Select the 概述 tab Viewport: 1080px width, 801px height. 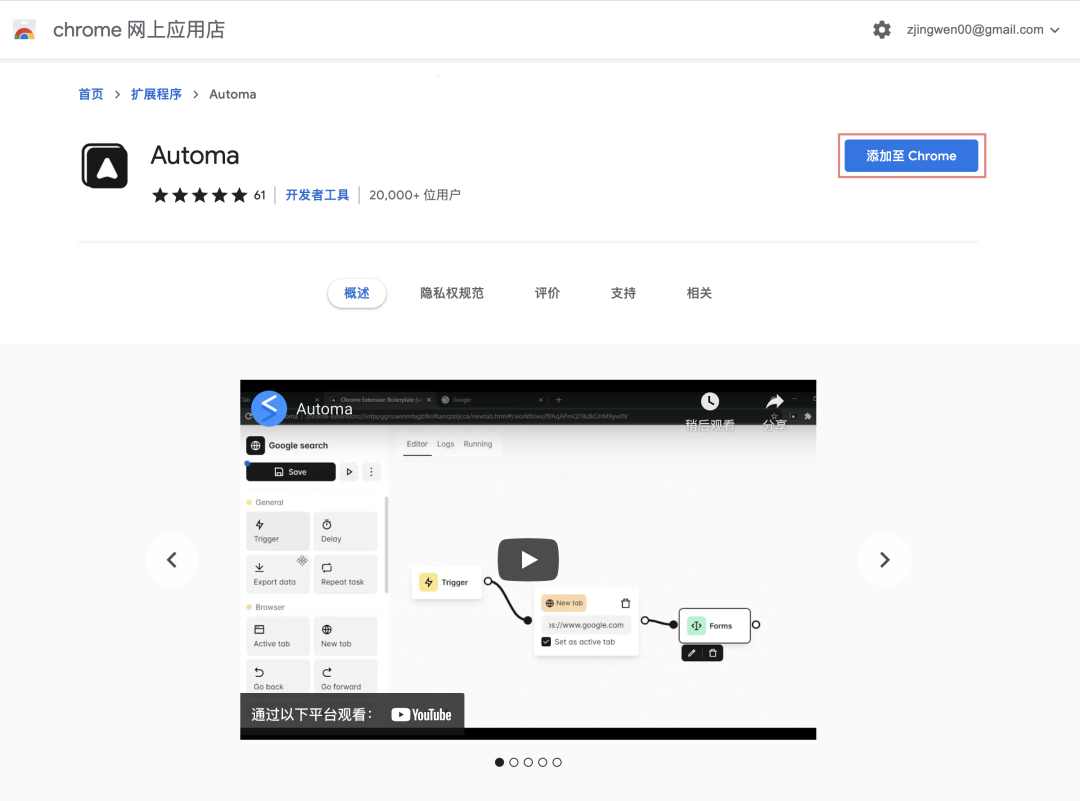point(357,293)
